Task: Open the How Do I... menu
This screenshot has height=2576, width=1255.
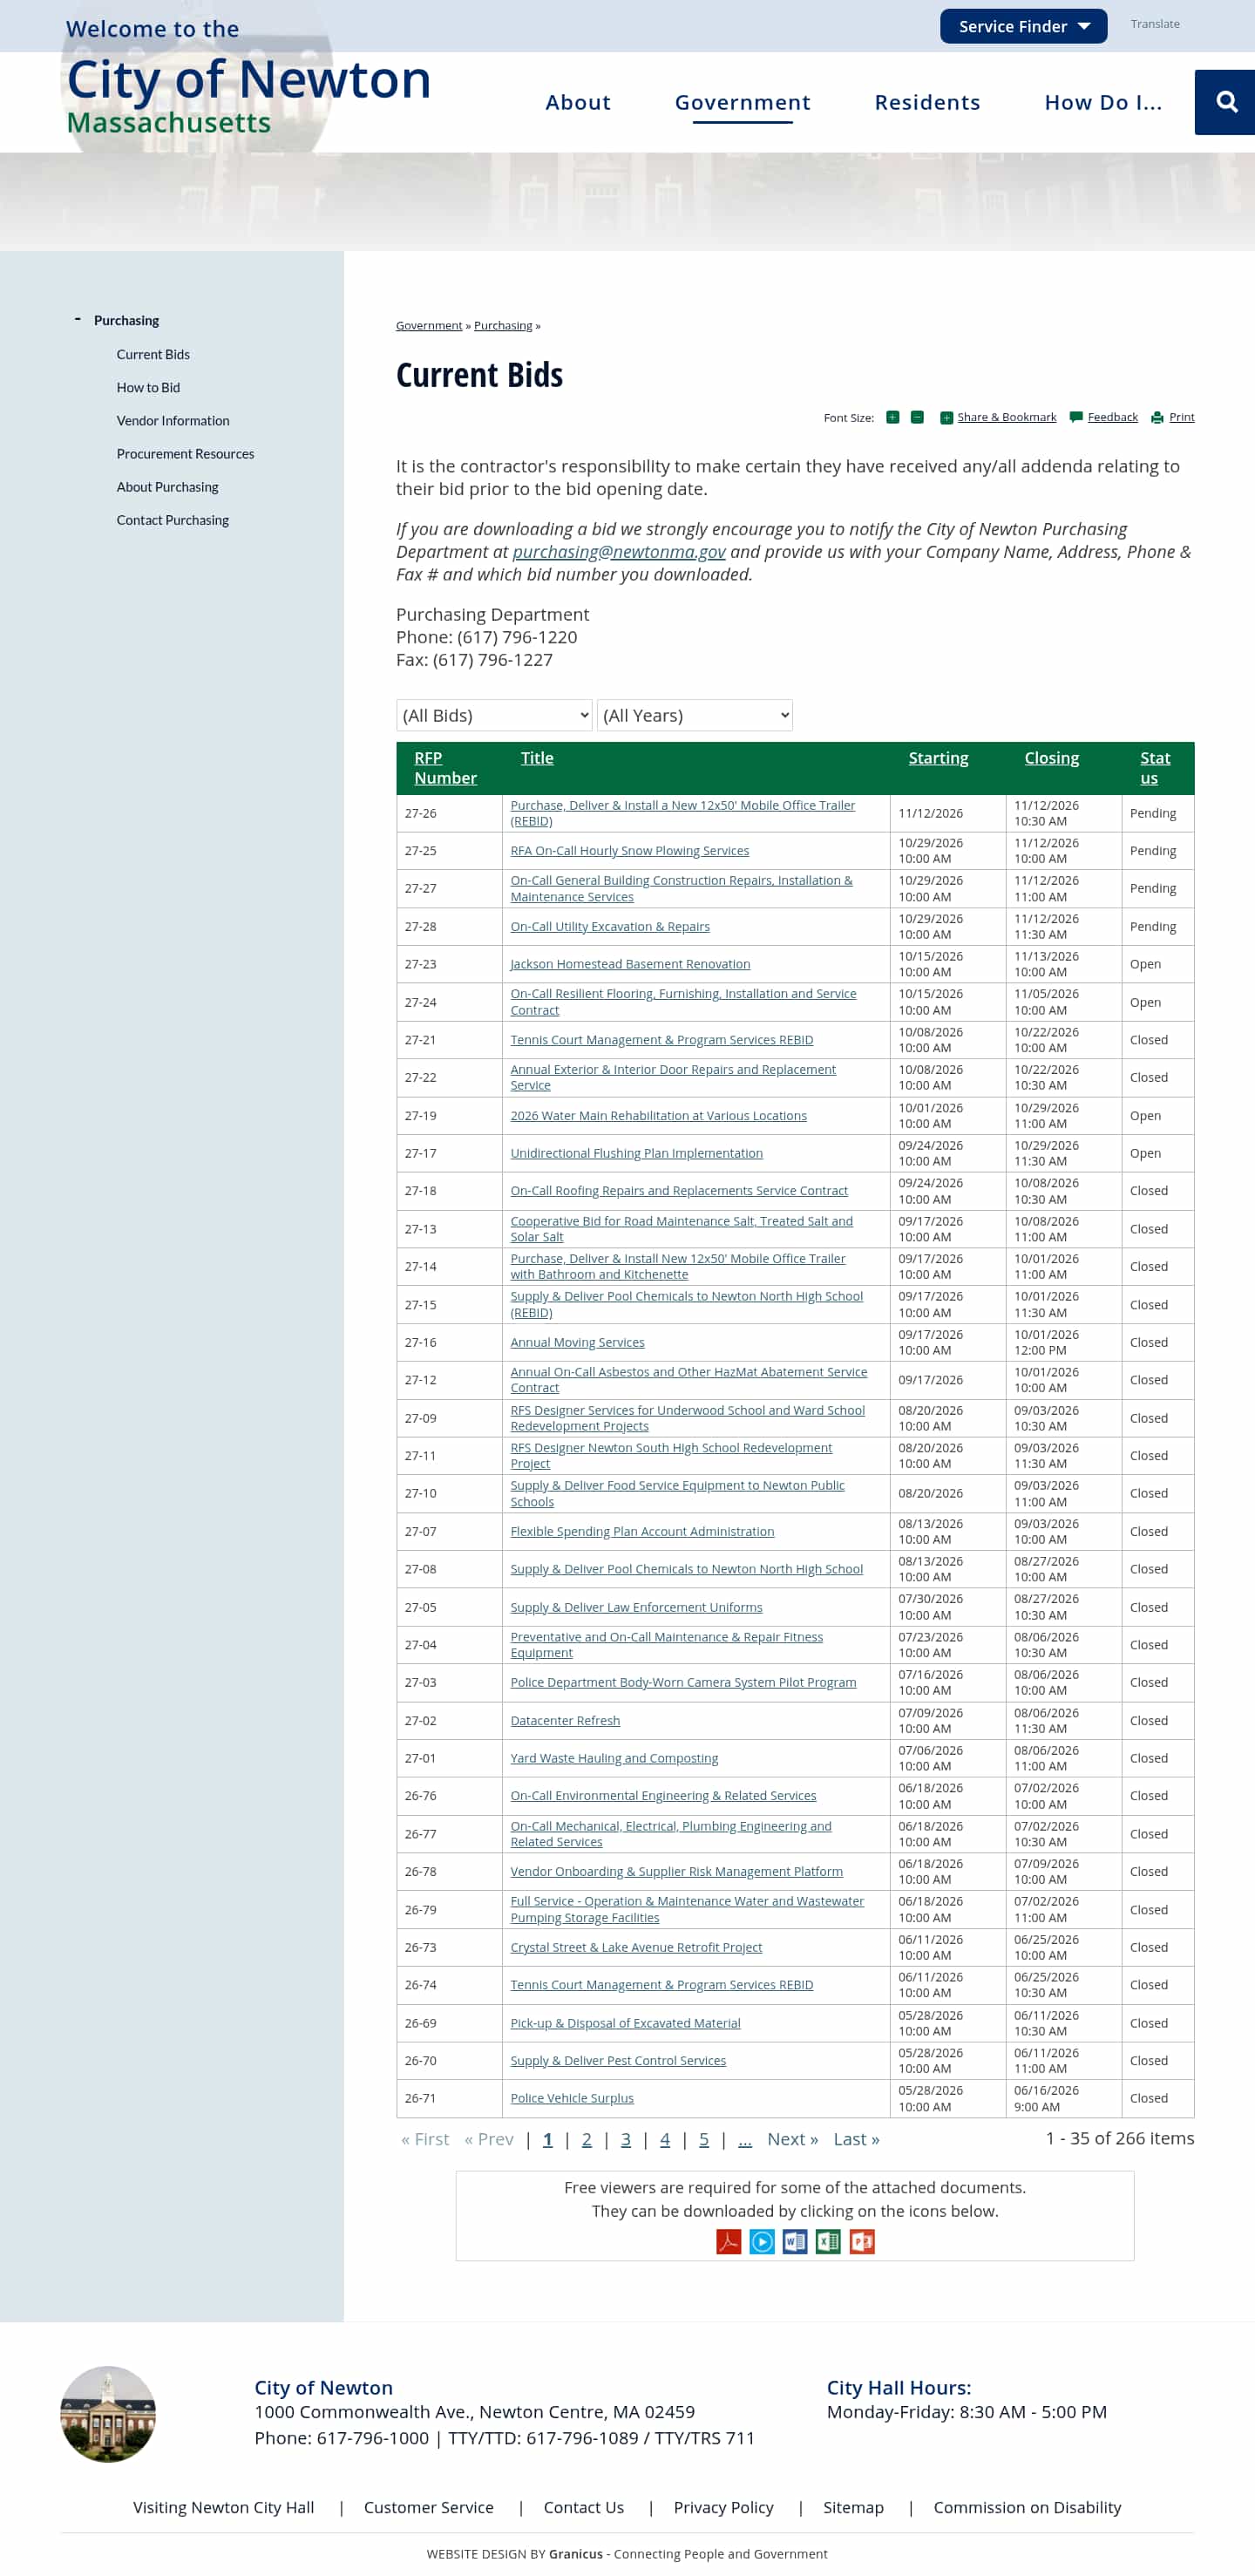Action: pyautogui.click(x=1104, y=102)
